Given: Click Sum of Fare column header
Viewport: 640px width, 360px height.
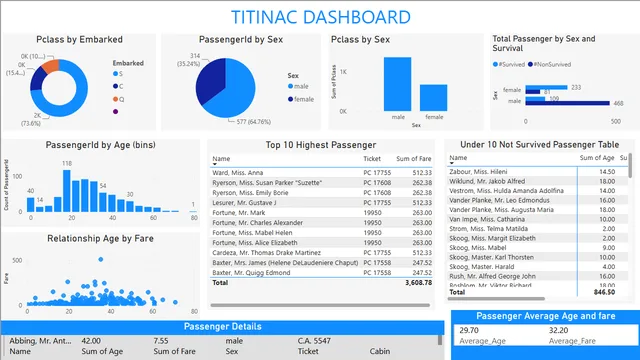Looking at the screenshot, I should point(413,159).
